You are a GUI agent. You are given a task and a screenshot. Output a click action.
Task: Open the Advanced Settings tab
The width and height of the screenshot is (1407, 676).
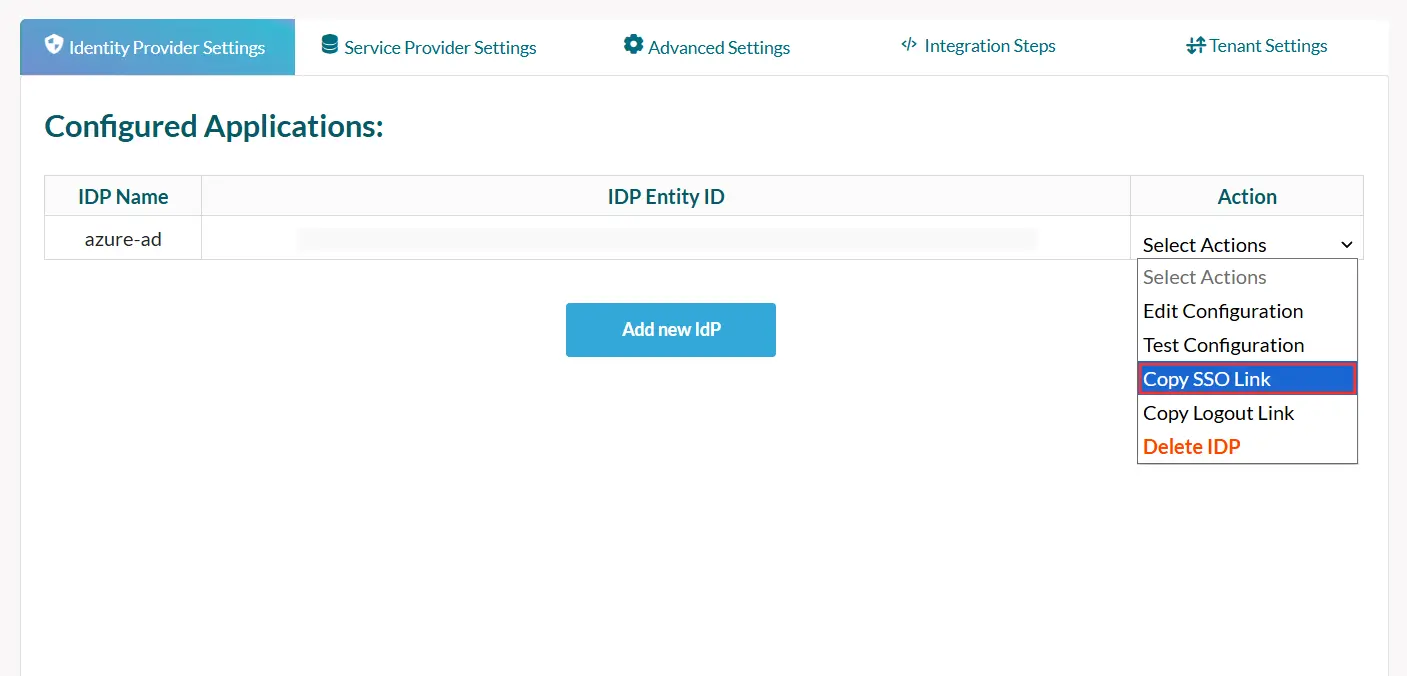(x=718, y=46)
